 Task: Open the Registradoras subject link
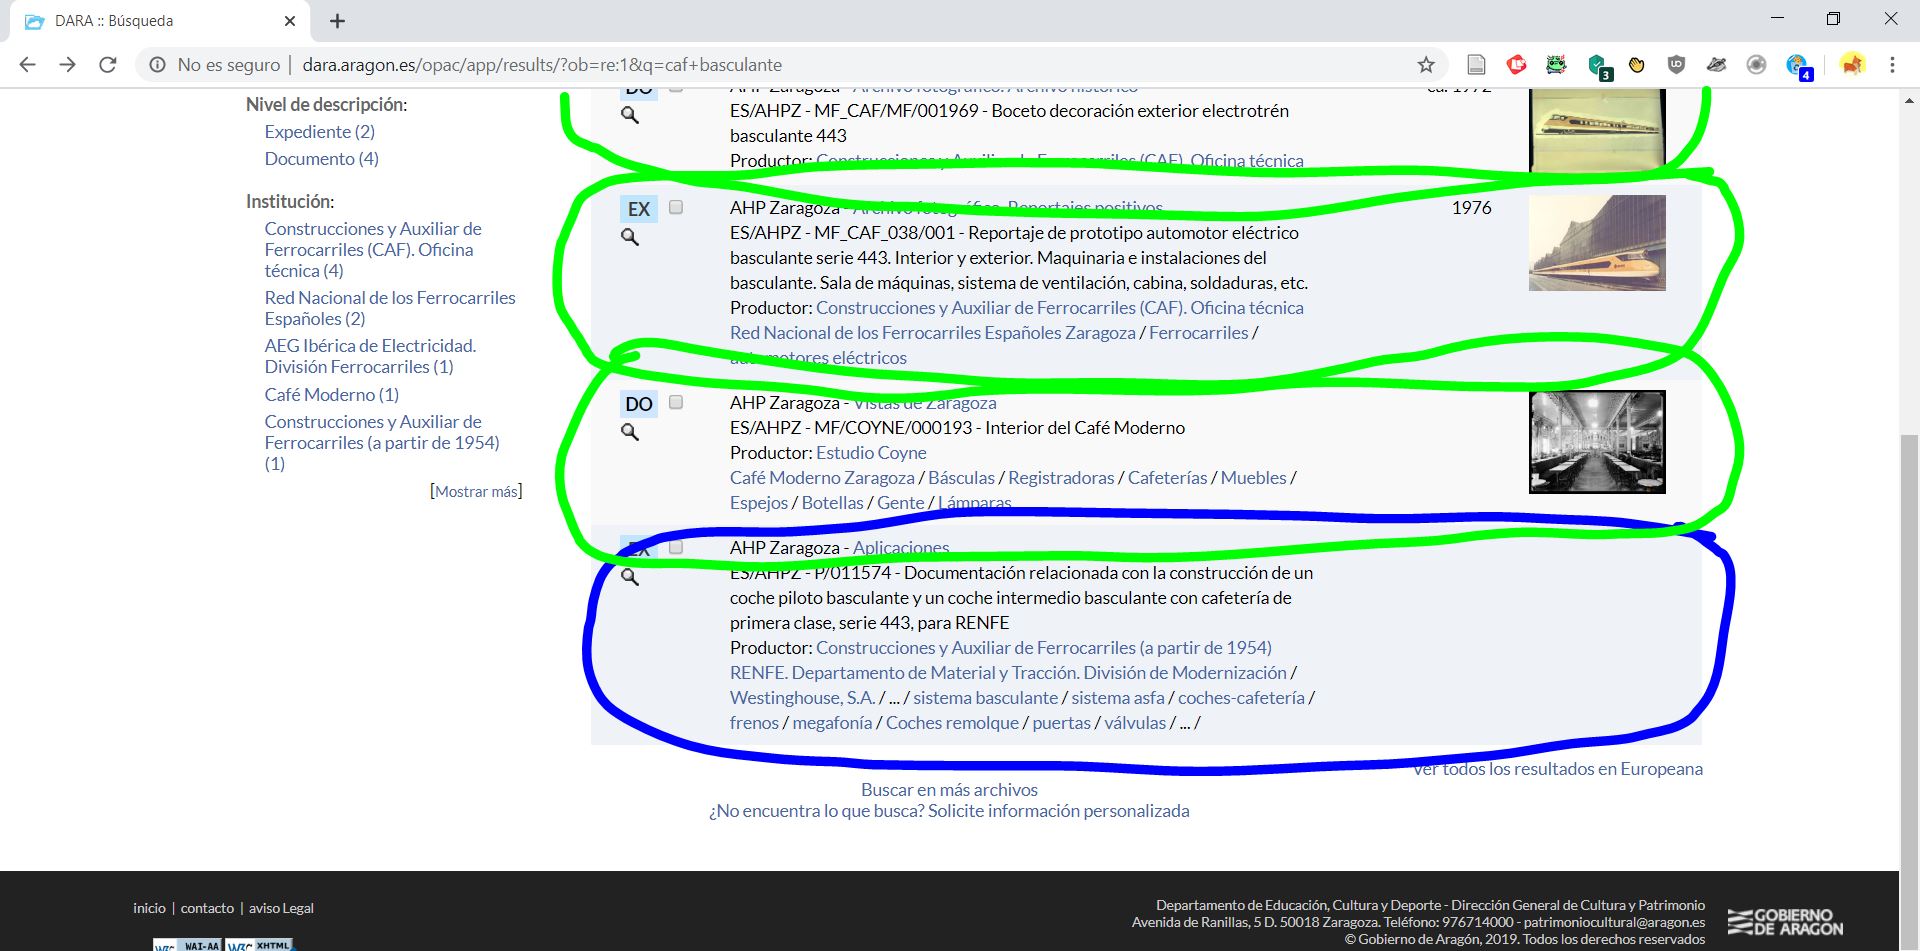[1061, 478]
